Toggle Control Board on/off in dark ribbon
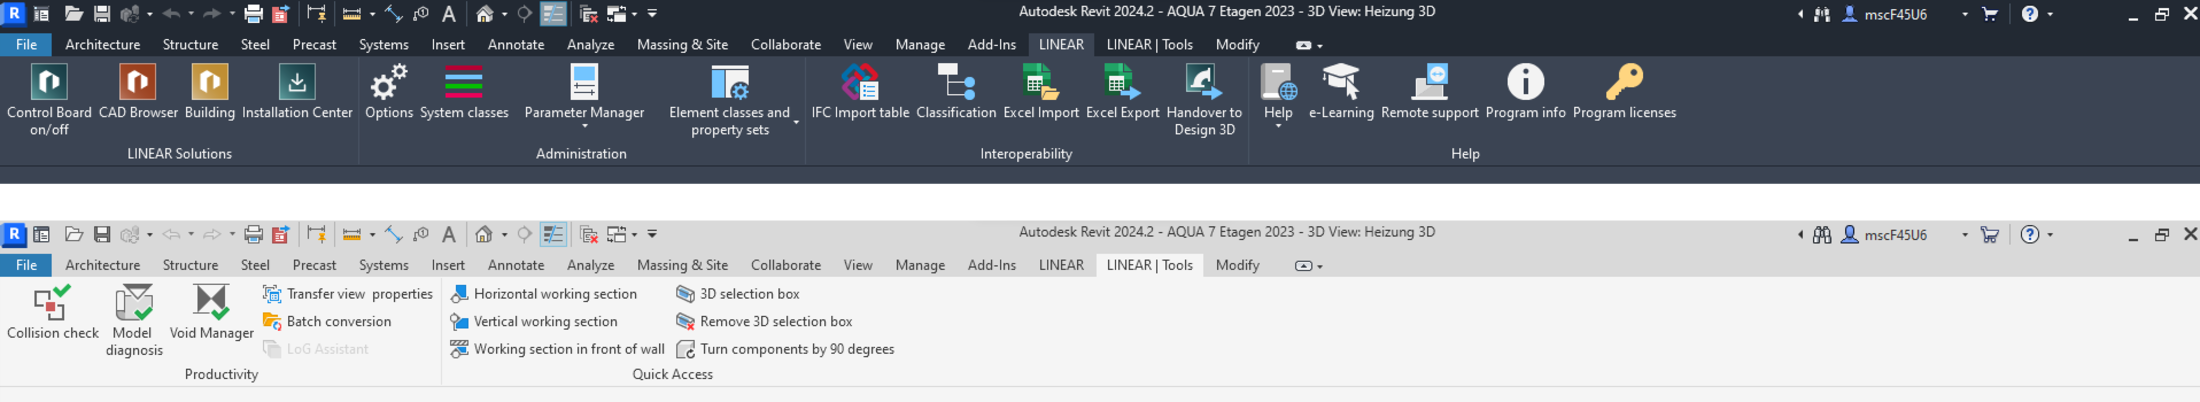Screen dimensions: 2200x402 [x=49, y=100]
